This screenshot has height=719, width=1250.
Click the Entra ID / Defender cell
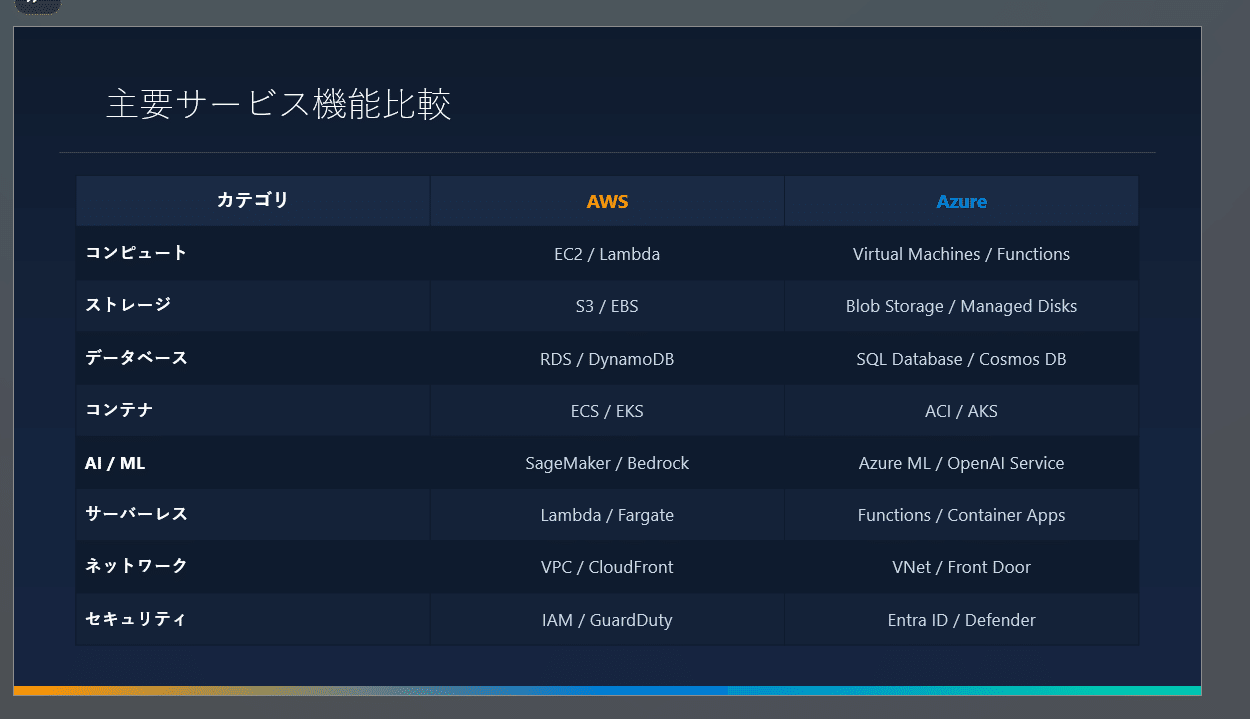point(962,620)
